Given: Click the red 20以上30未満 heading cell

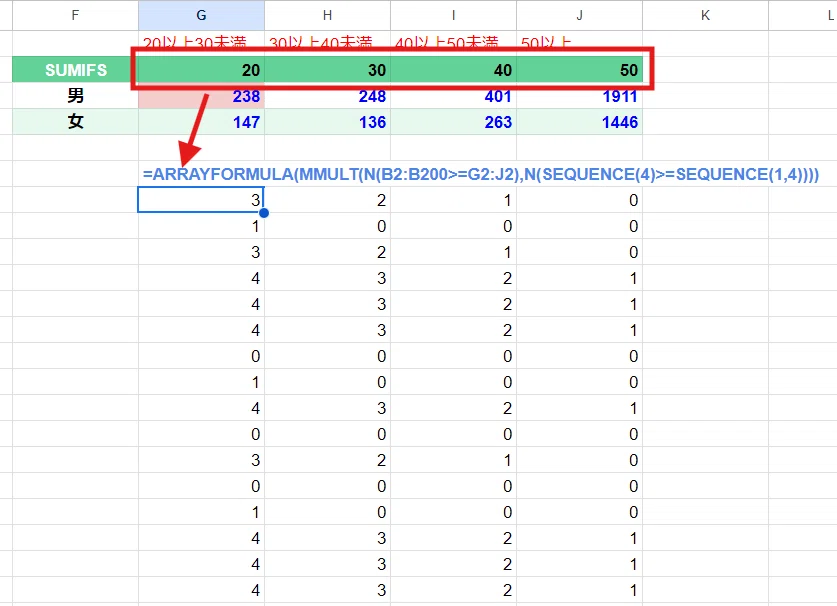Looking at the screenshot, I should pos(201,43).
